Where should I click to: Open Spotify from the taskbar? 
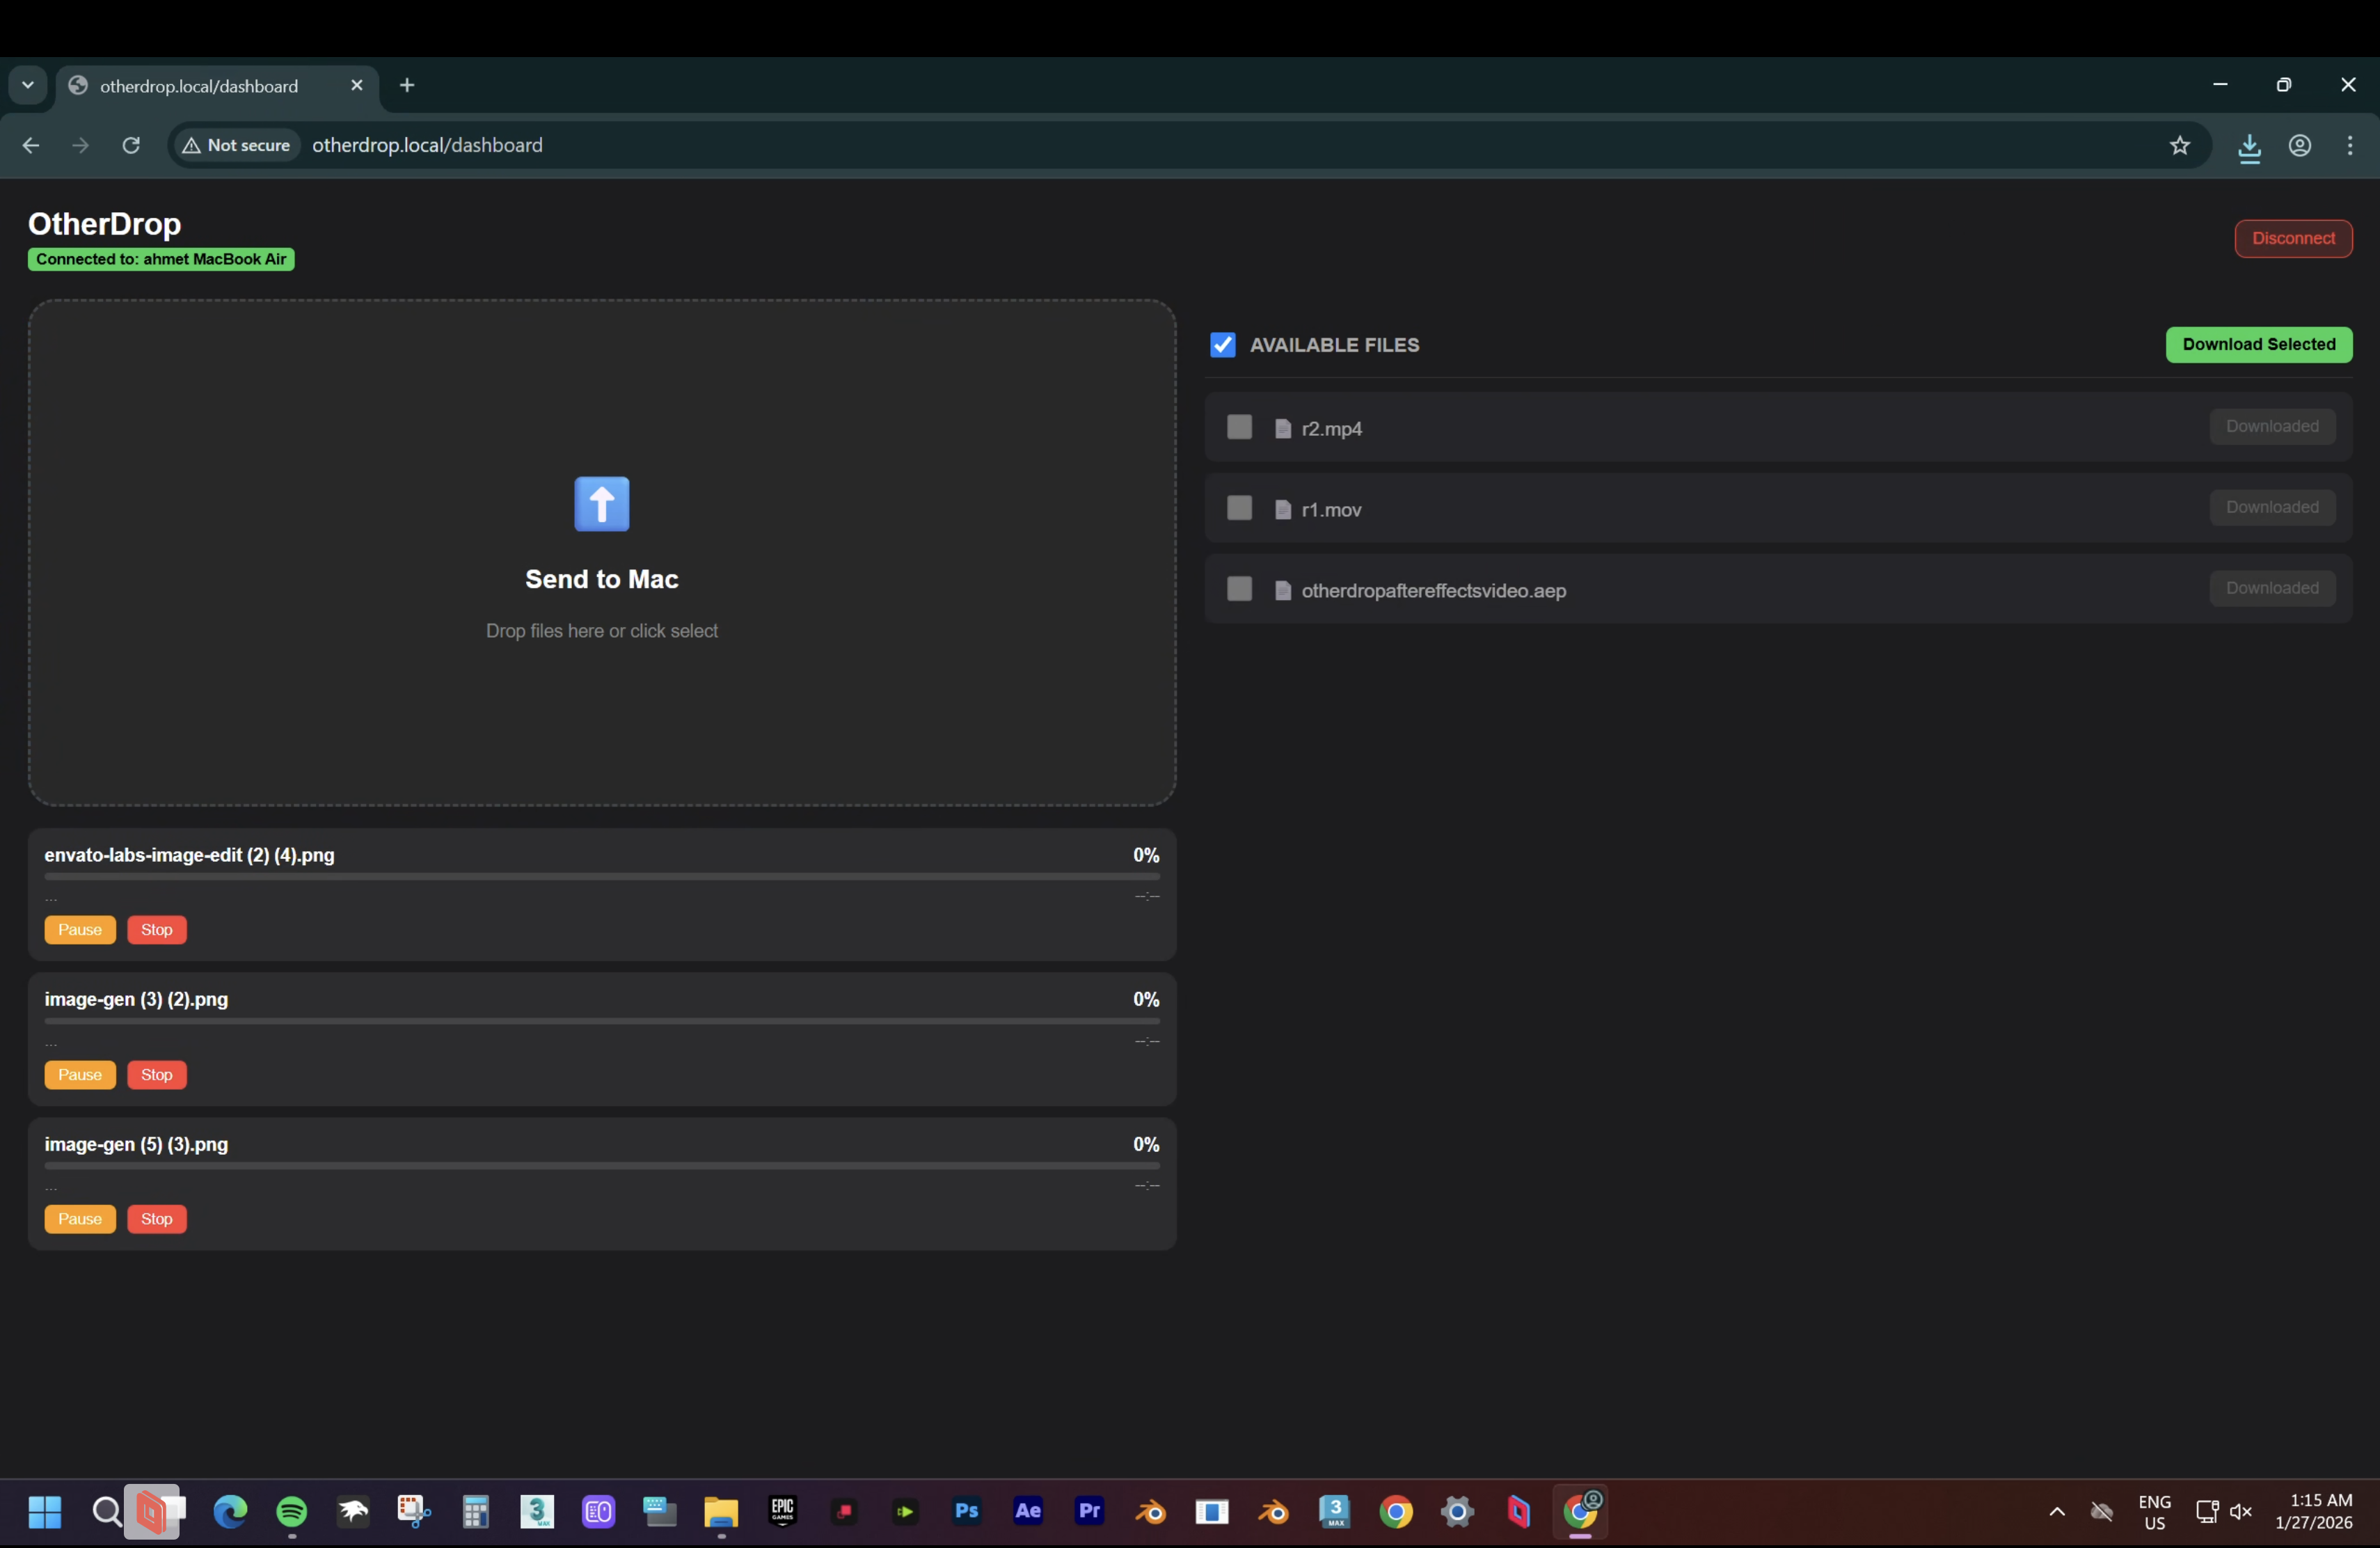(x=292, y=1511)
